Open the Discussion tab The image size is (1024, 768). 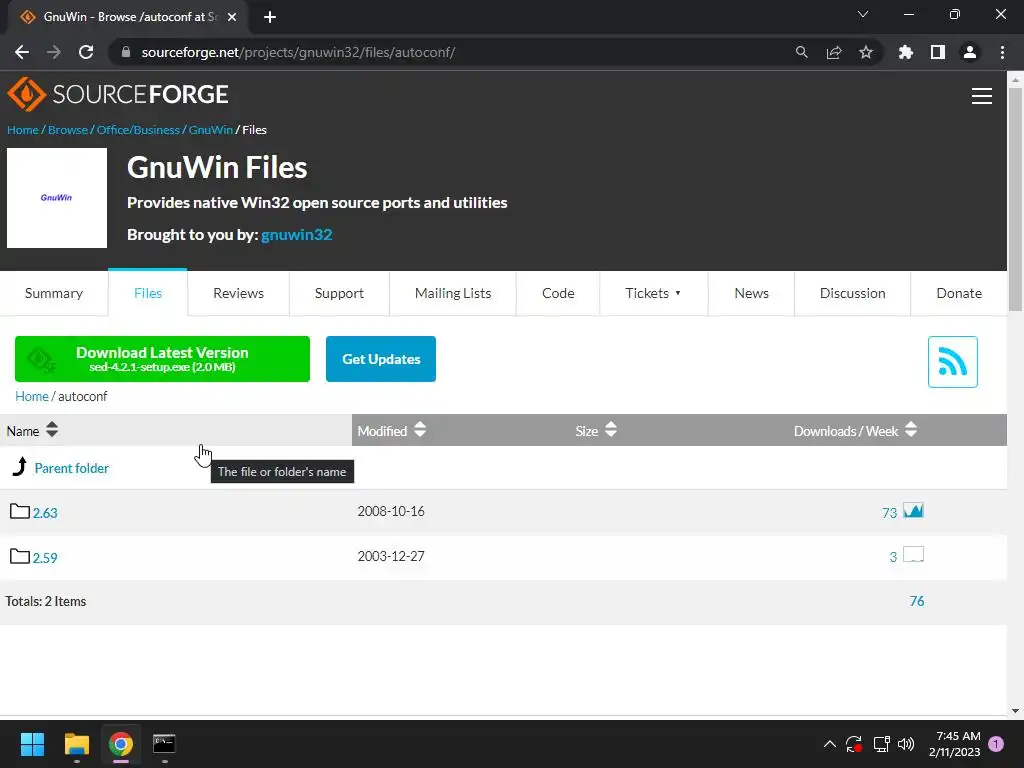[x=852, y=293]
